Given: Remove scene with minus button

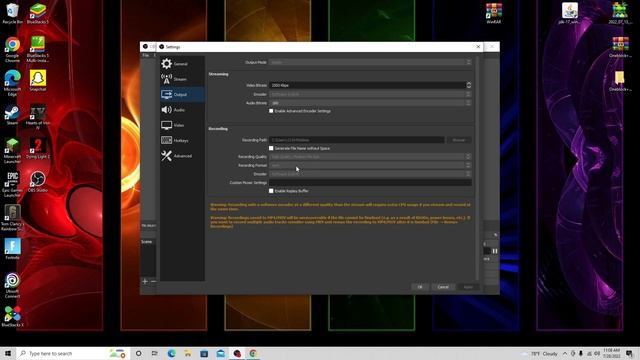Looking at the screenshot, I should 153,281.
